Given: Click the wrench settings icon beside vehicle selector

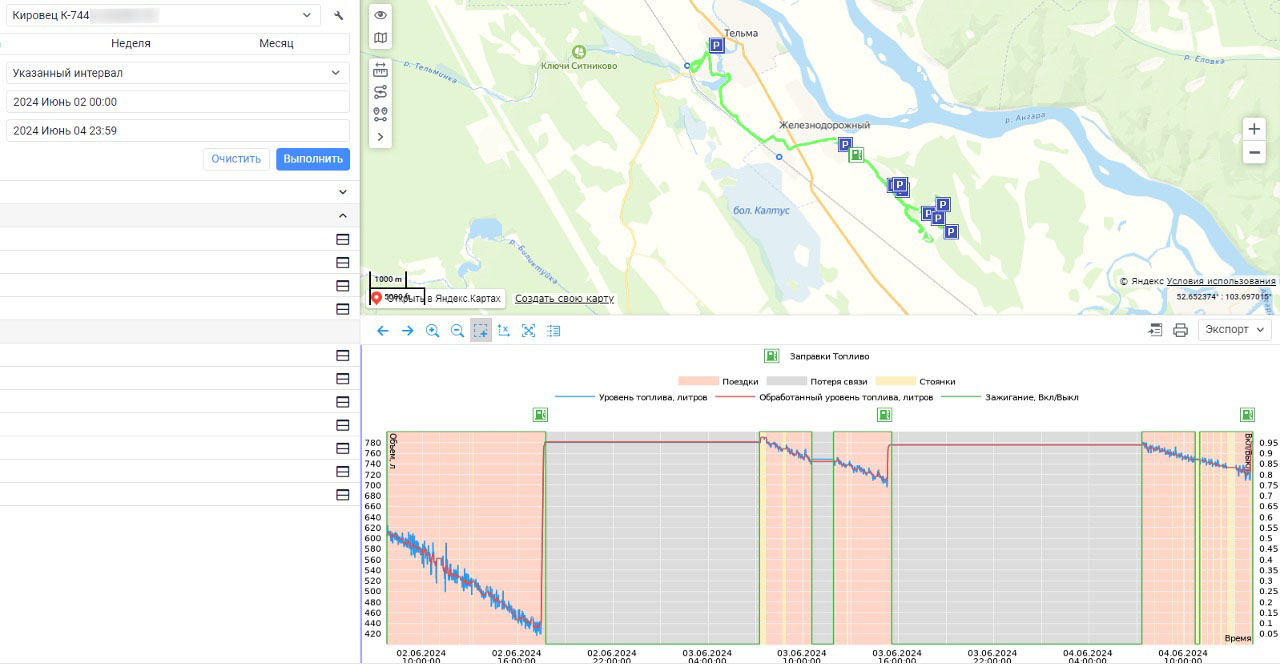Looking at the screenshot, I should click(x=339, y=16).
